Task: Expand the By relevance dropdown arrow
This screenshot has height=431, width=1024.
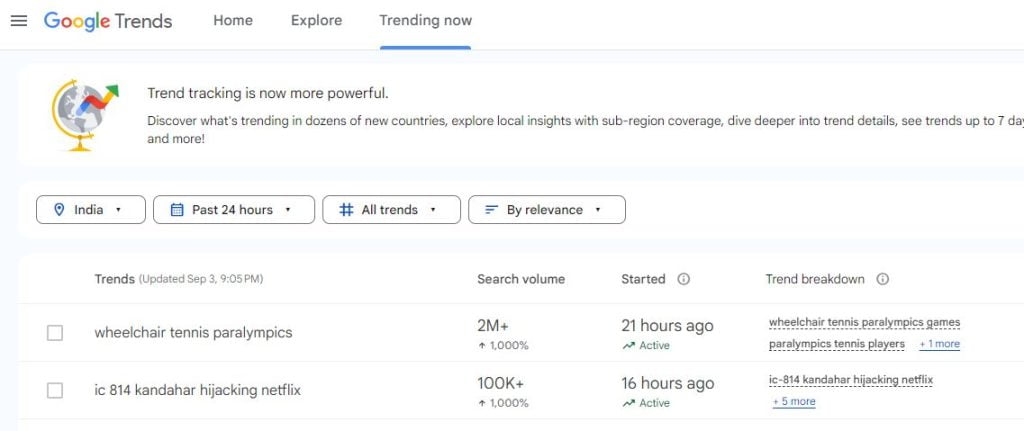Action: click(598, 210)
